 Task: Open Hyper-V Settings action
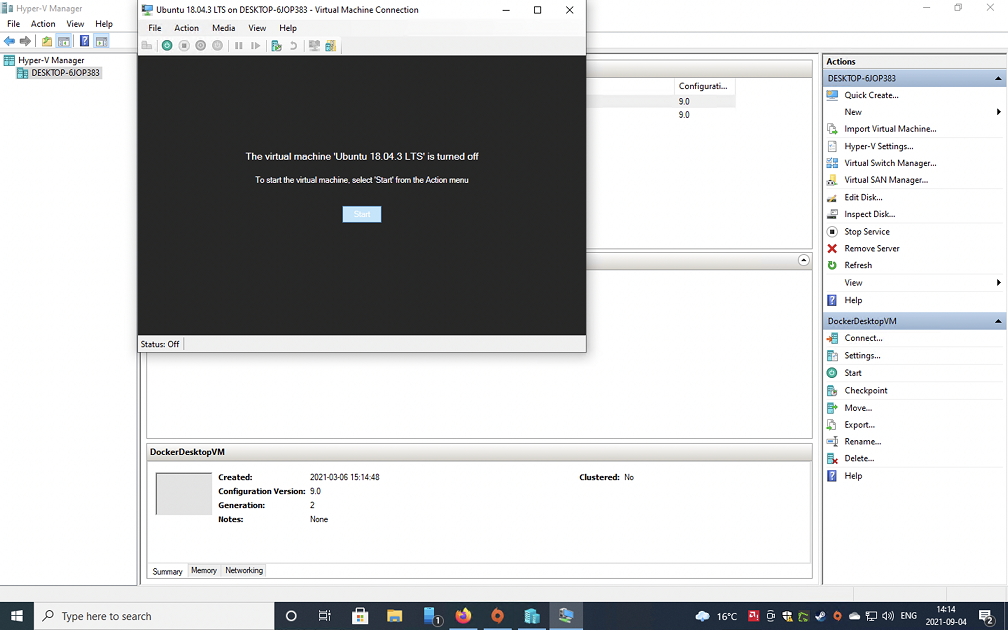click(878, 146)
